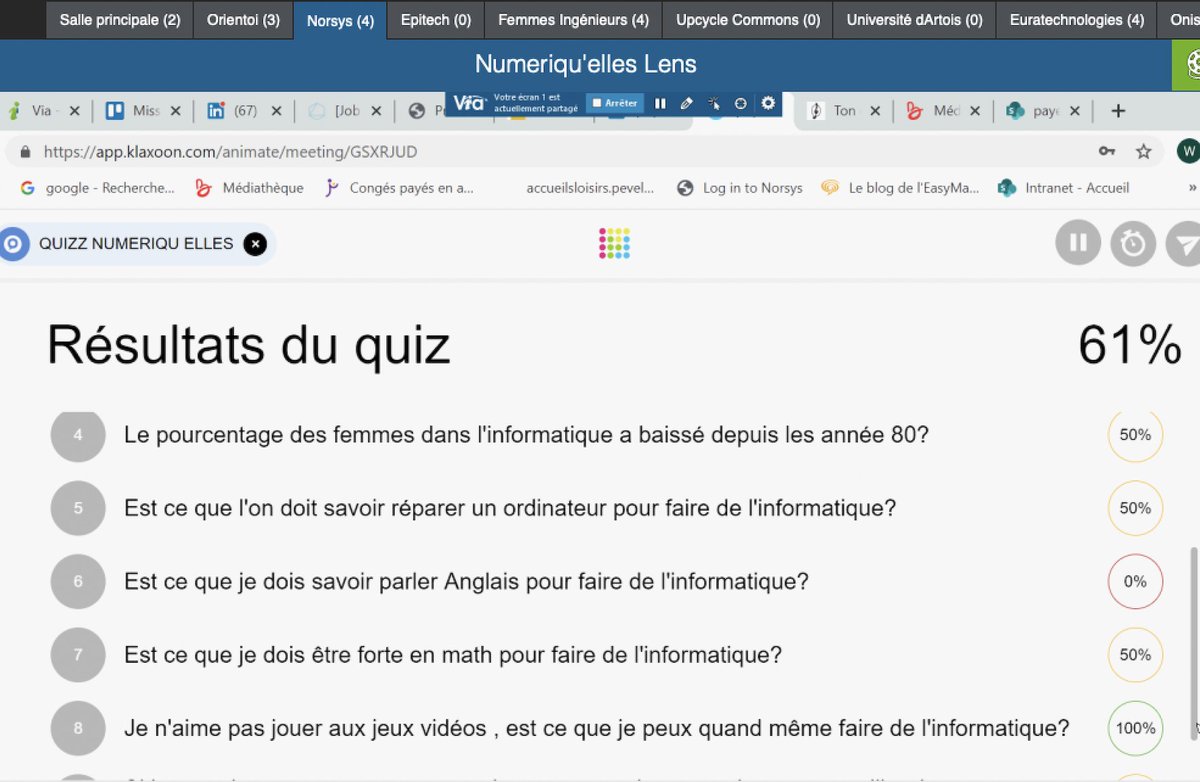The height and width of the screenshot is (782, 1200).
Task: Select quiz question 5 number circle
Action: pyautogui.click(x=78, y=508)
